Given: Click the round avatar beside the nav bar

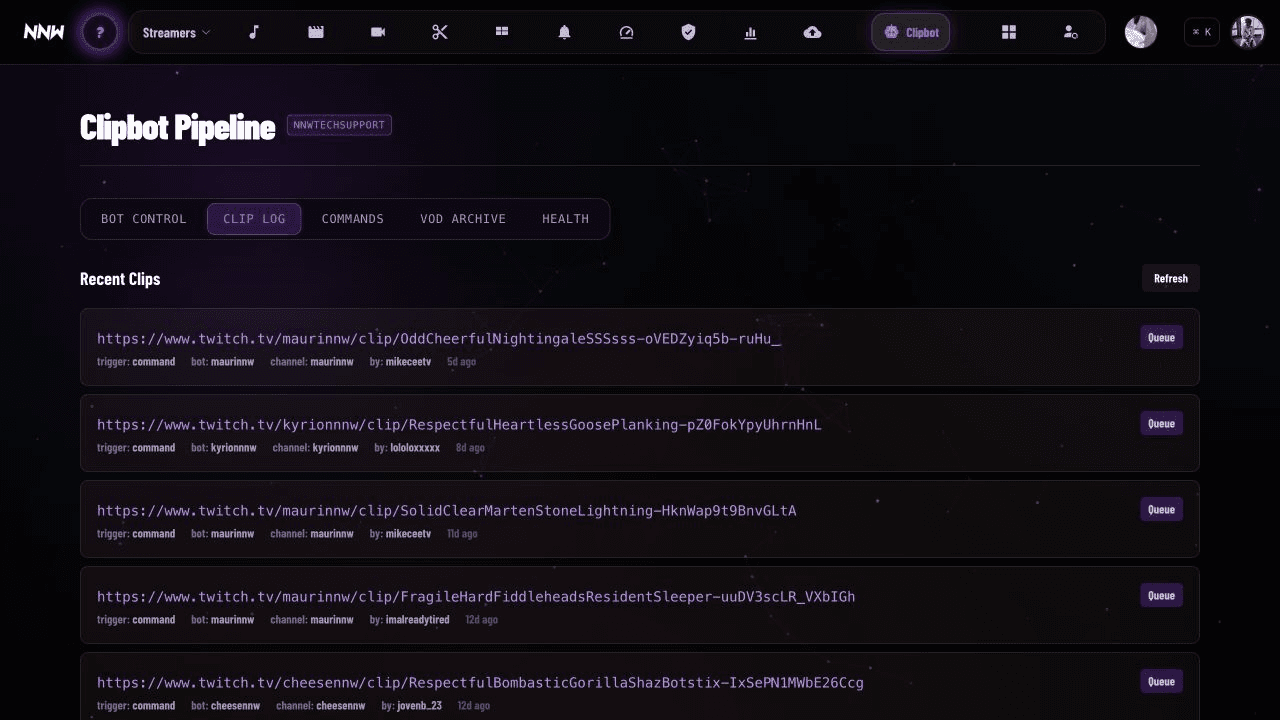Looking at the screenshot, I should (x=1141, y=32).
